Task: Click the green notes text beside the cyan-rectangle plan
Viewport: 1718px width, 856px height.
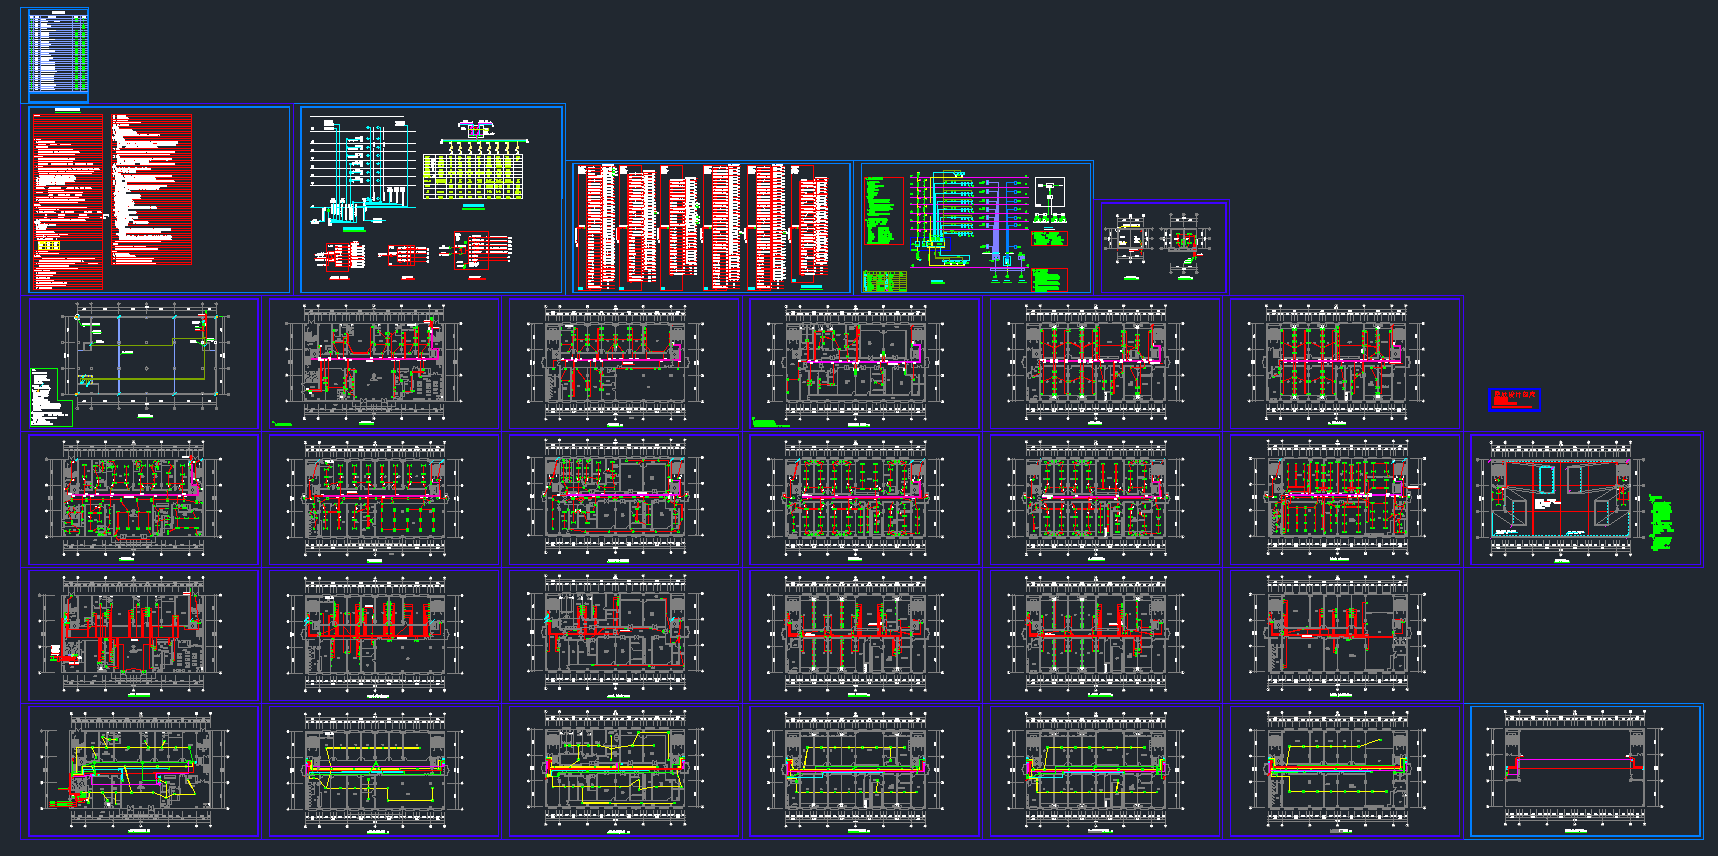Action: coord(1660,523)
